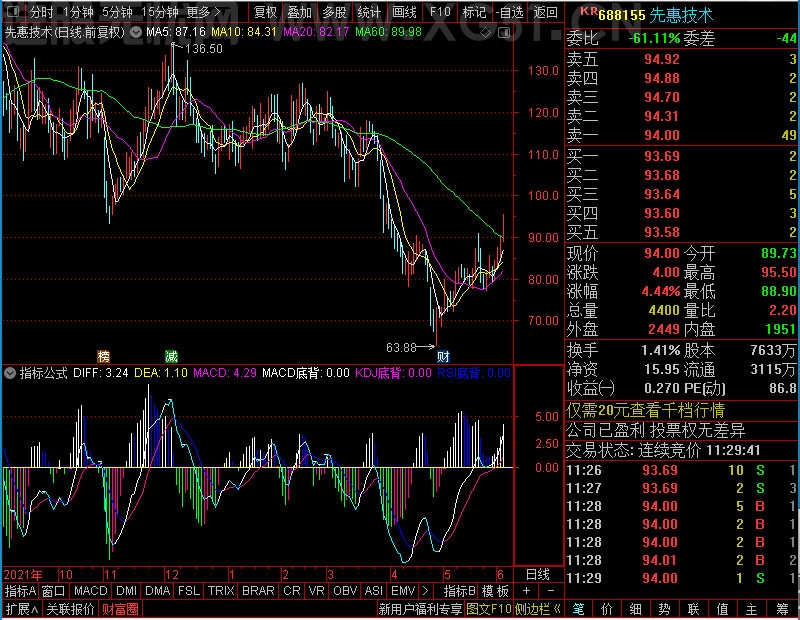This screenshot has width=800, height=620.
Task: Open the F10 company info
Action: [x=440, y=11]
